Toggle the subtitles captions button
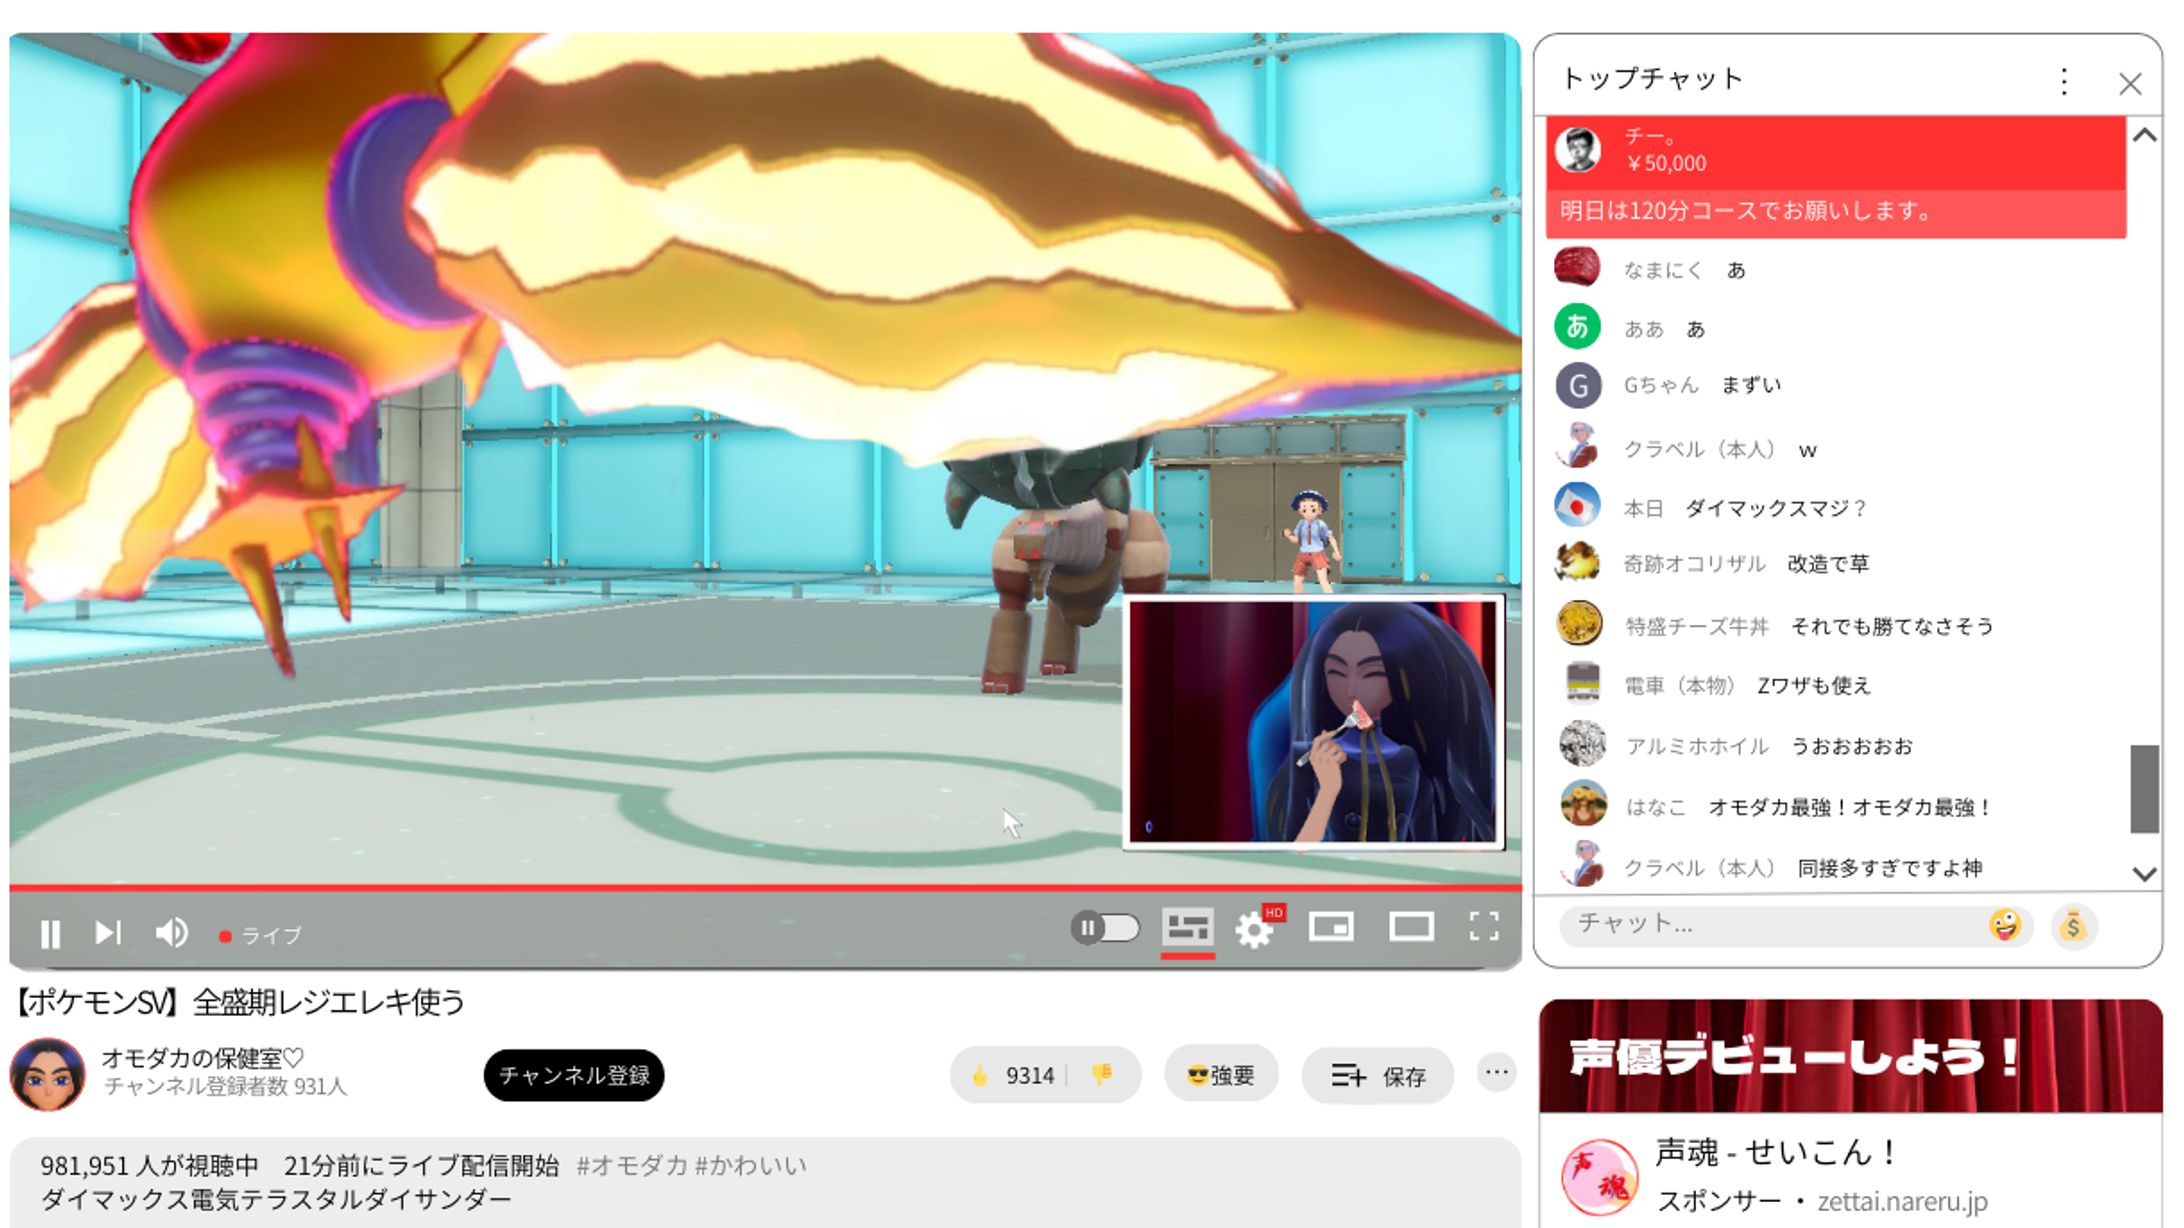 (1187, 928)
